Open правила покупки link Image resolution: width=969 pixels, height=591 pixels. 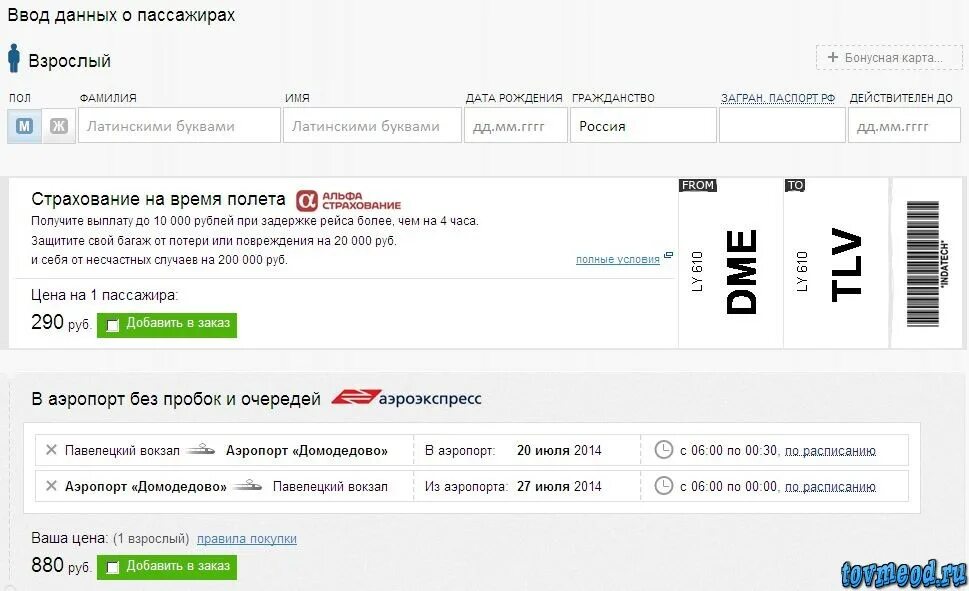click(247, 538)
